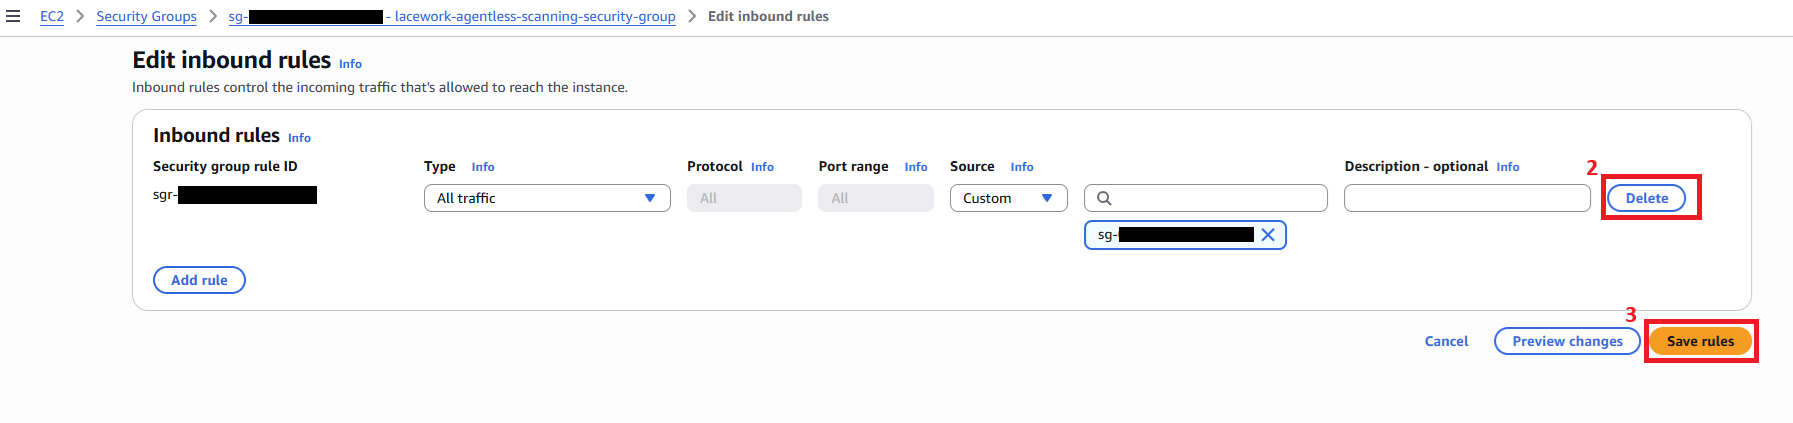1793x423 pixels.
Task: Open Security Groups breadcrumb link
Action: click(146, 16)
